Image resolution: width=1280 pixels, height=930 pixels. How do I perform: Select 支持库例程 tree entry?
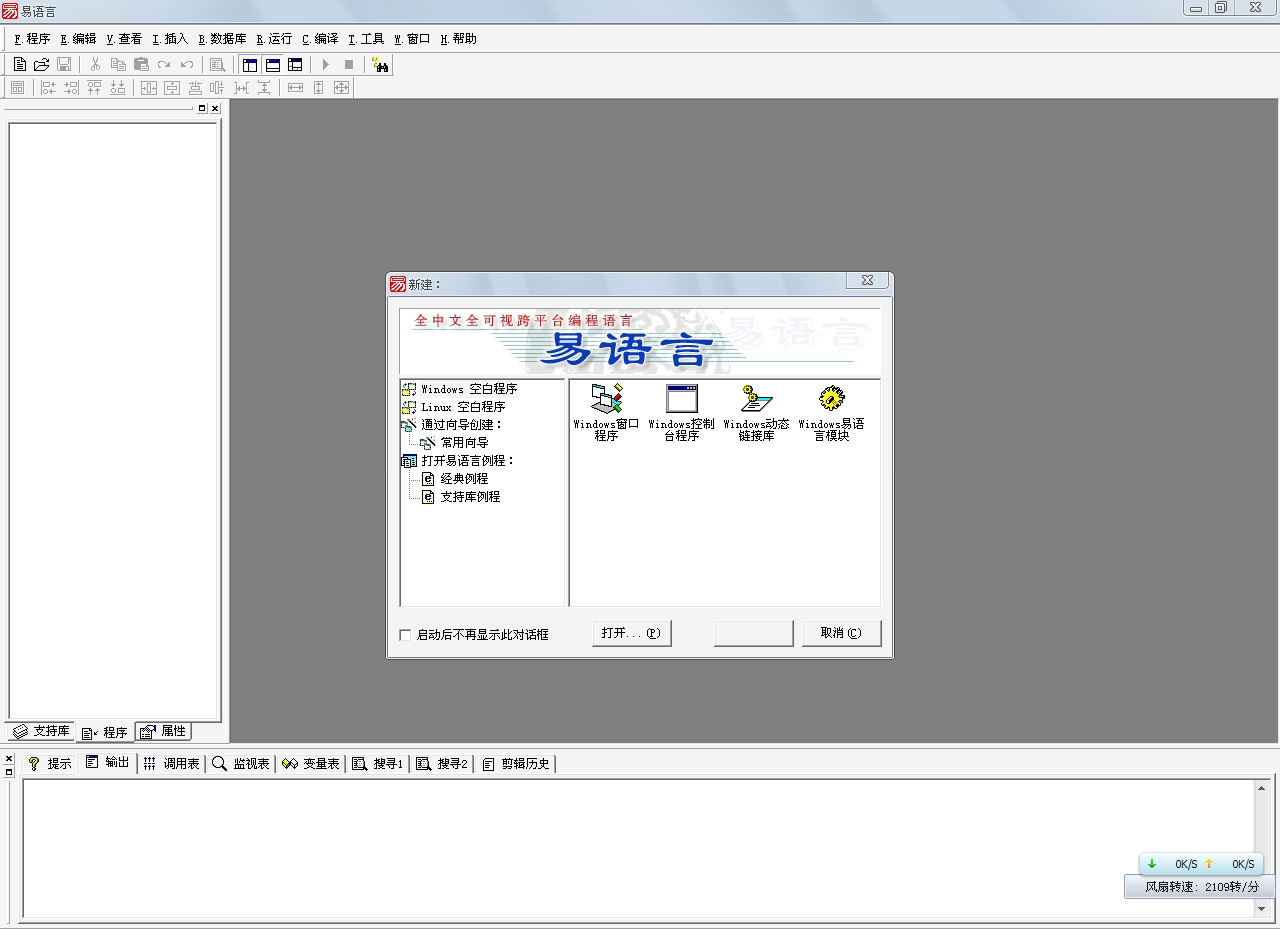click(x=470, y=497)
